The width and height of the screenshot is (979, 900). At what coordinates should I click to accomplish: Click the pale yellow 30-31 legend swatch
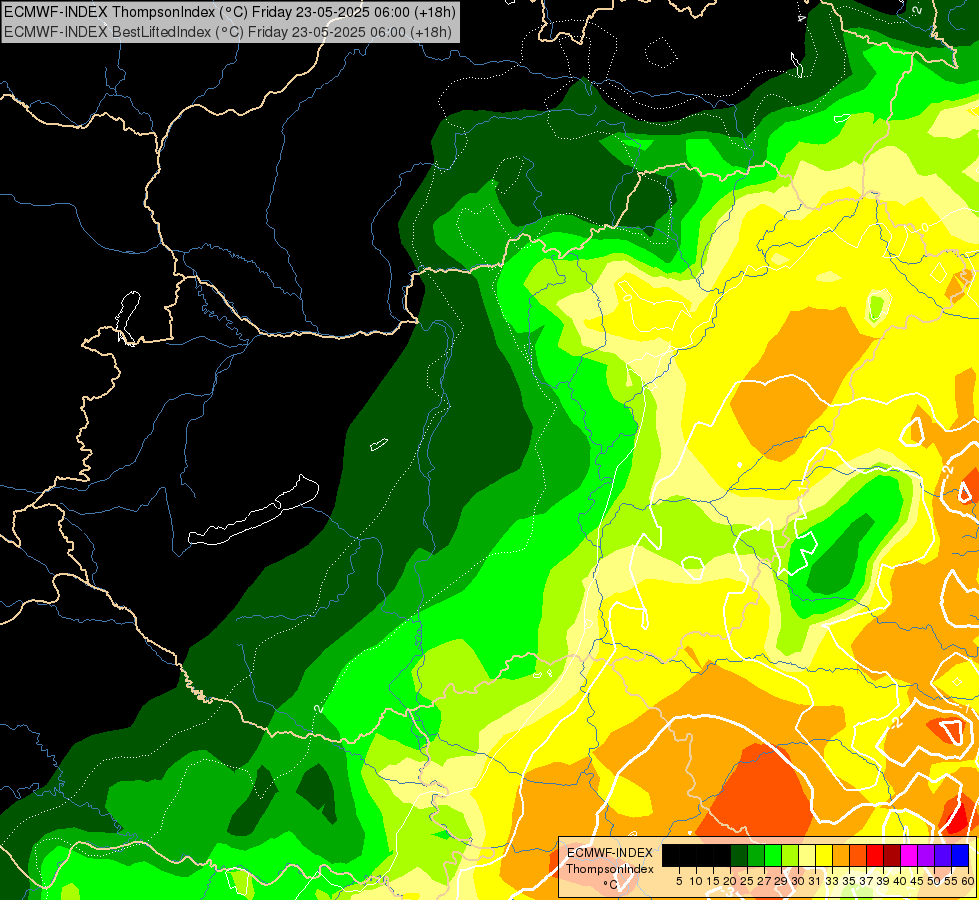point(807,855)
